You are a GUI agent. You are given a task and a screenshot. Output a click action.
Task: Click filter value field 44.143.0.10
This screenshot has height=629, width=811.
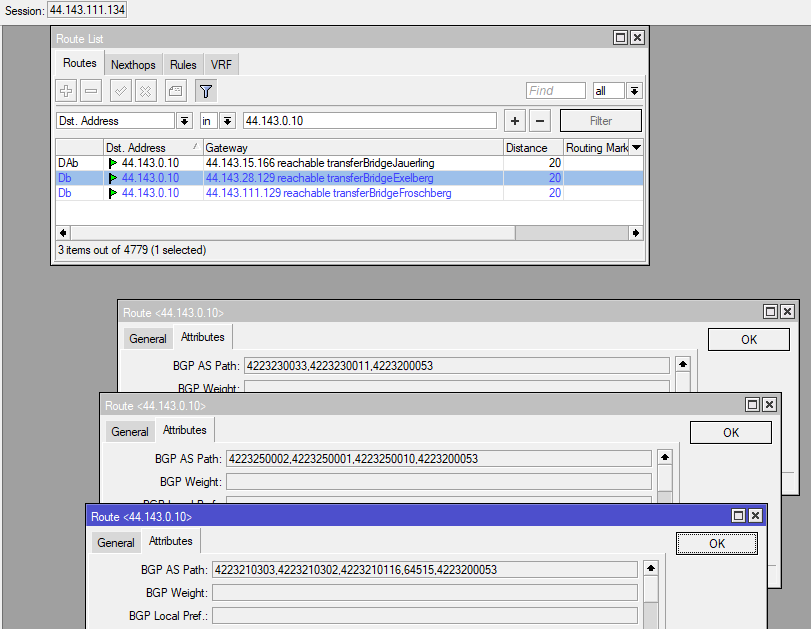tap(370, 121)
